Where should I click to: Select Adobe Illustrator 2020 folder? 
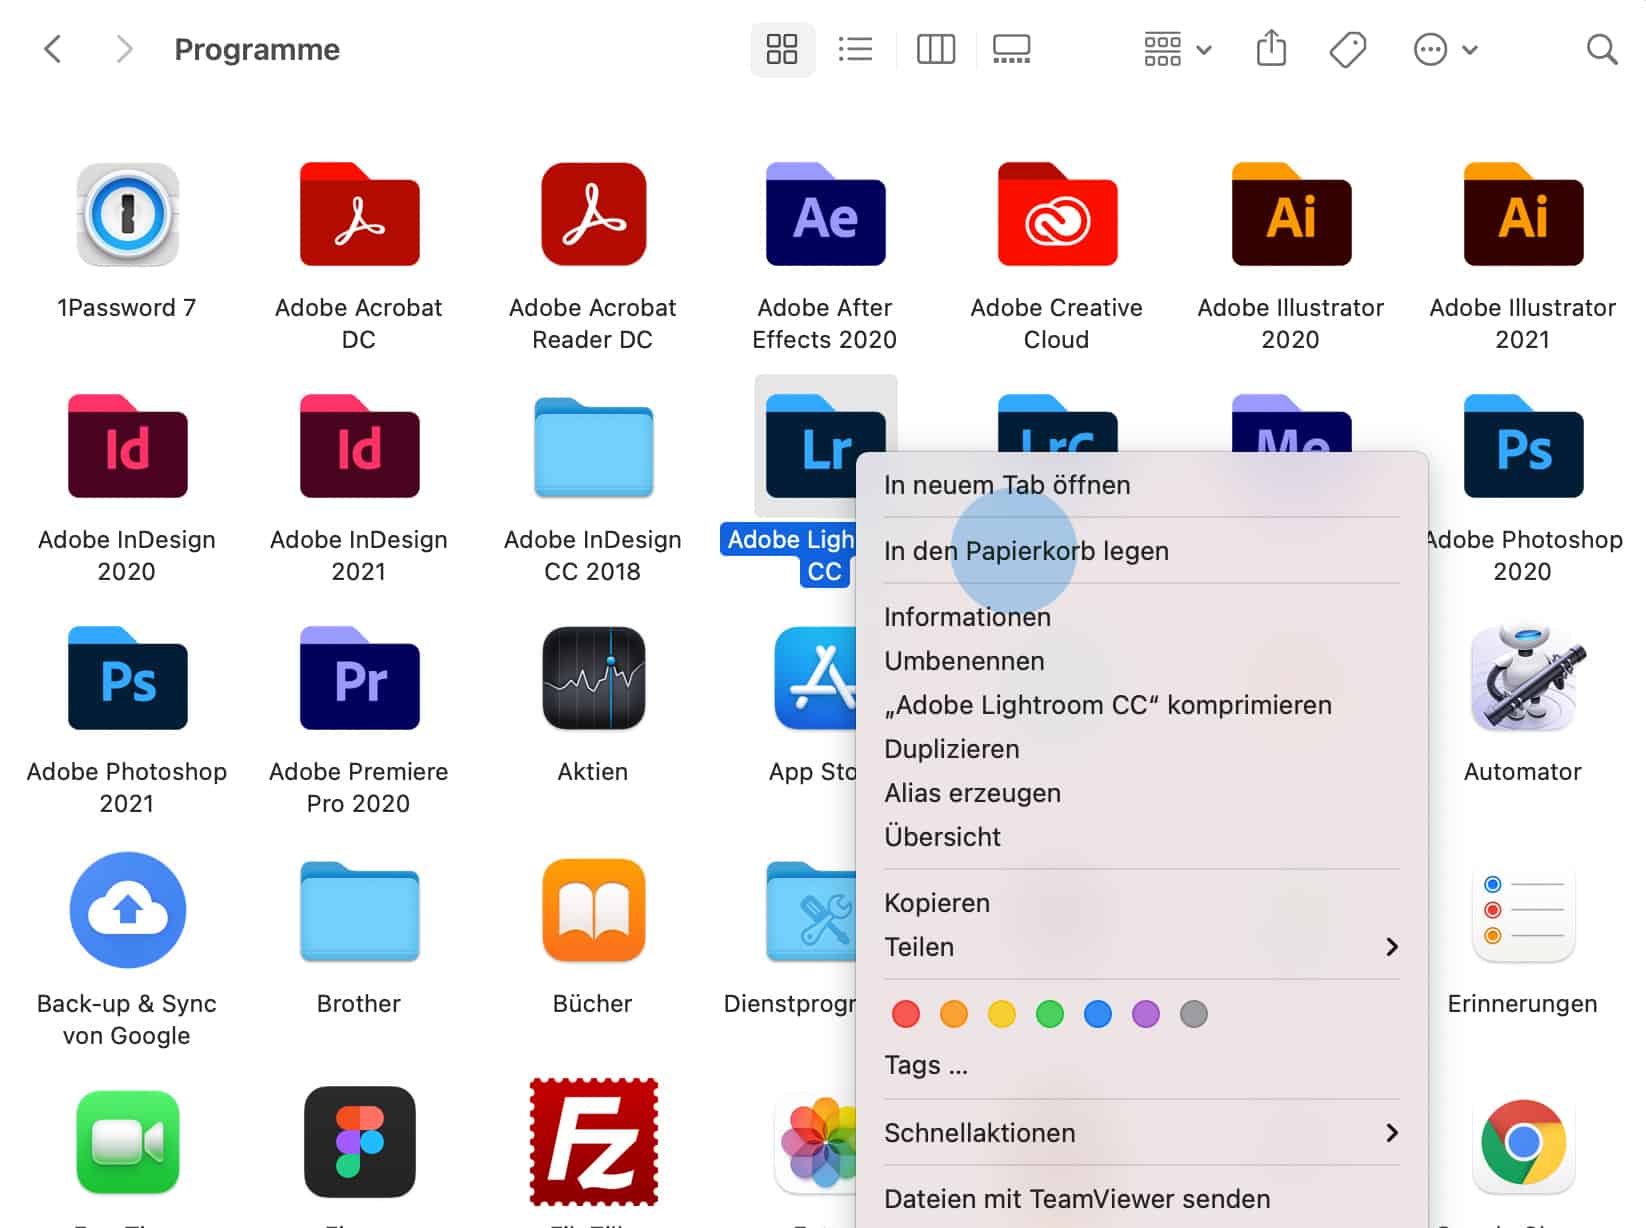pyautogui.click(x=1291, y=214)
